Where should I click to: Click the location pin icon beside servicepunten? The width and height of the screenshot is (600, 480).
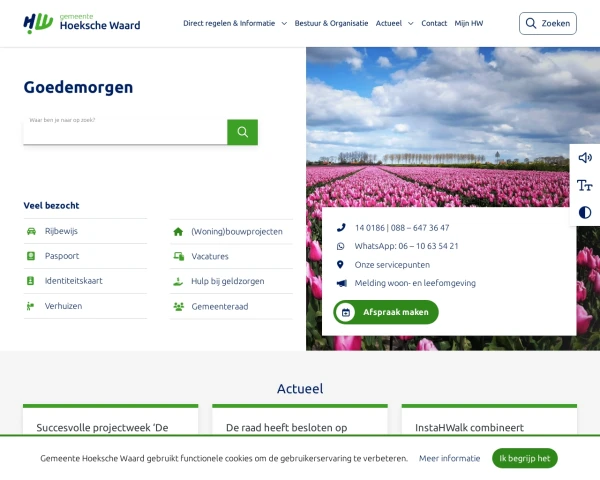coord(340,264)
